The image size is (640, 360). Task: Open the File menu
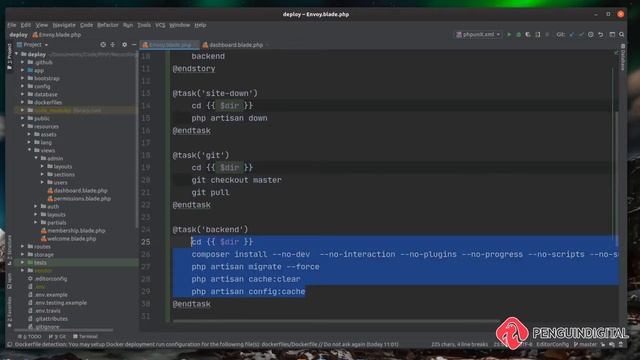pyautogui.click(x=11, y=25)
